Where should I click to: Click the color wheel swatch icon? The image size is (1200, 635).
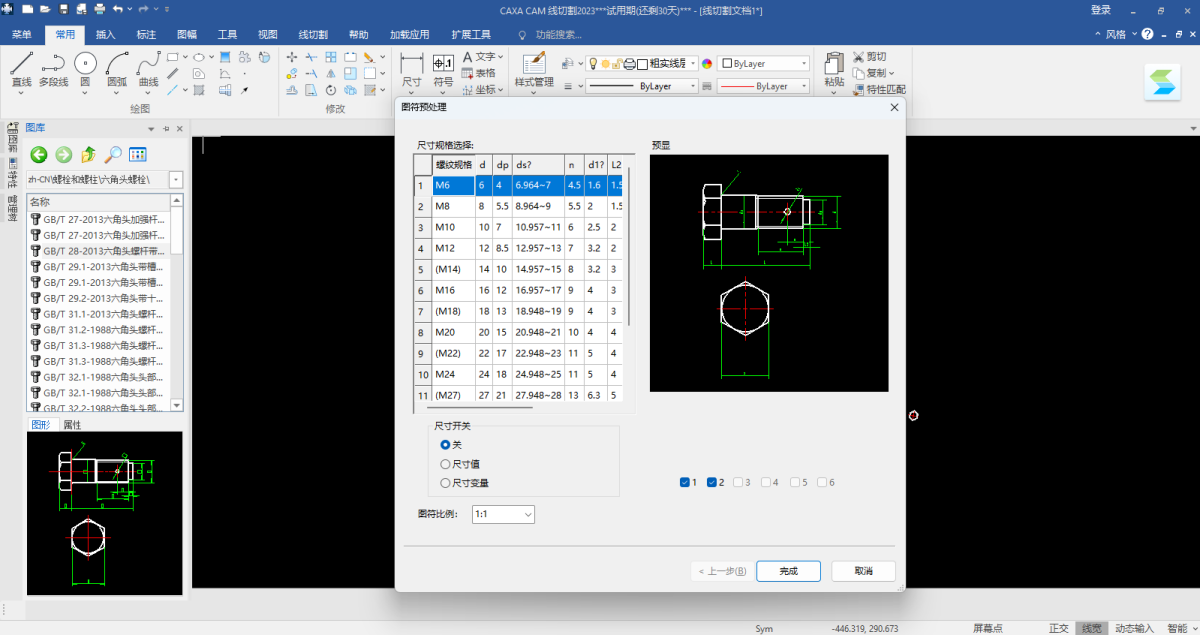707,63
